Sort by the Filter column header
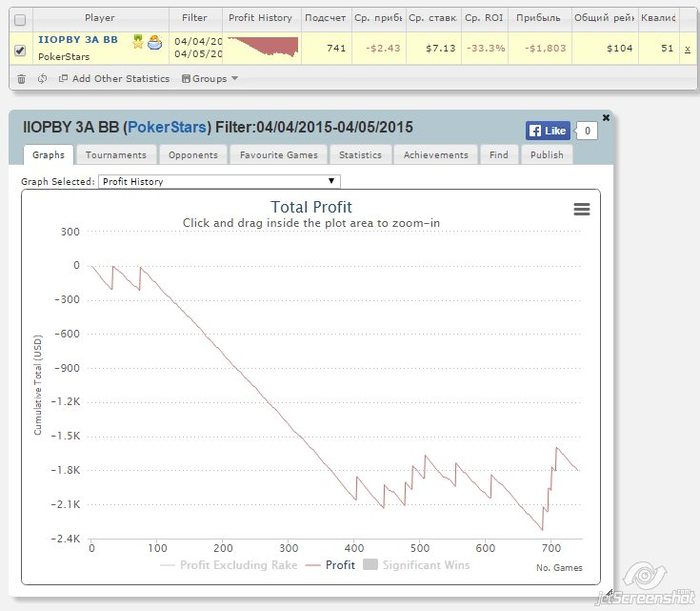Viewport: 700px width, 611px height. click(x=195, y=18)
